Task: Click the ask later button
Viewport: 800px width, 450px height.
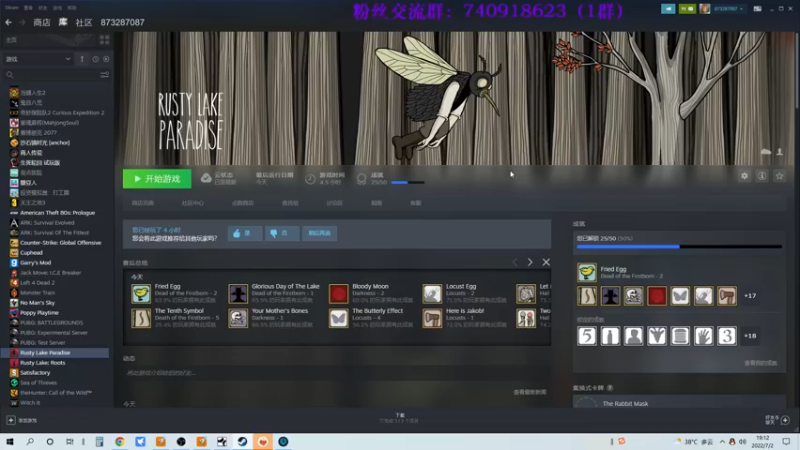Action: (319, 233)
